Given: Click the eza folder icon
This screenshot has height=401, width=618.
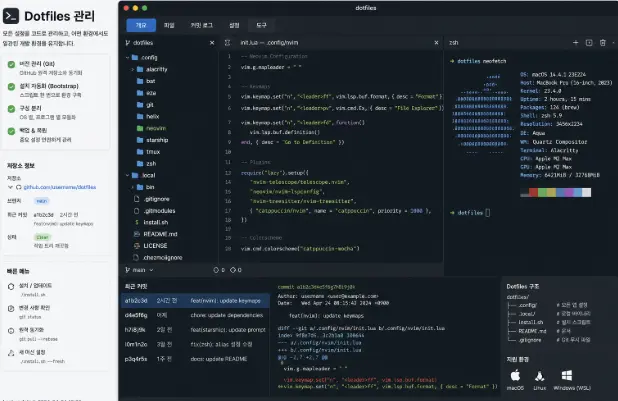Looking at the screenshot, I should coord(140,93).
